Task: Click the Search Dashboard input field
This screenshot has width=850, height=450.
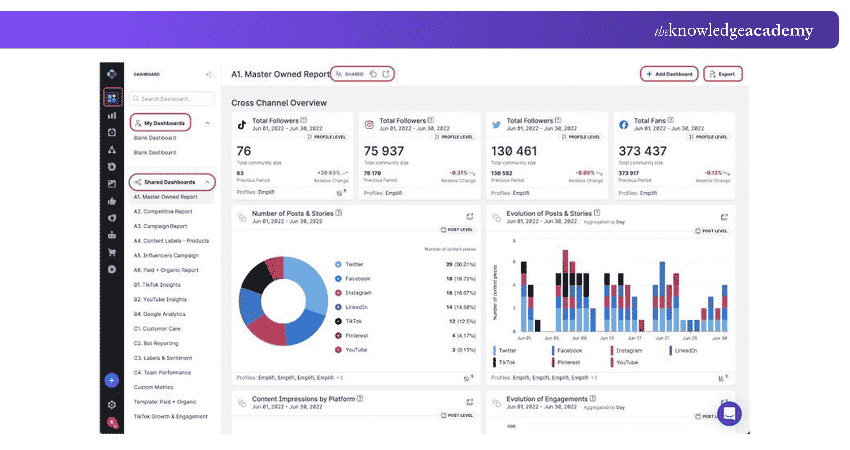Action: coord(172,99)
